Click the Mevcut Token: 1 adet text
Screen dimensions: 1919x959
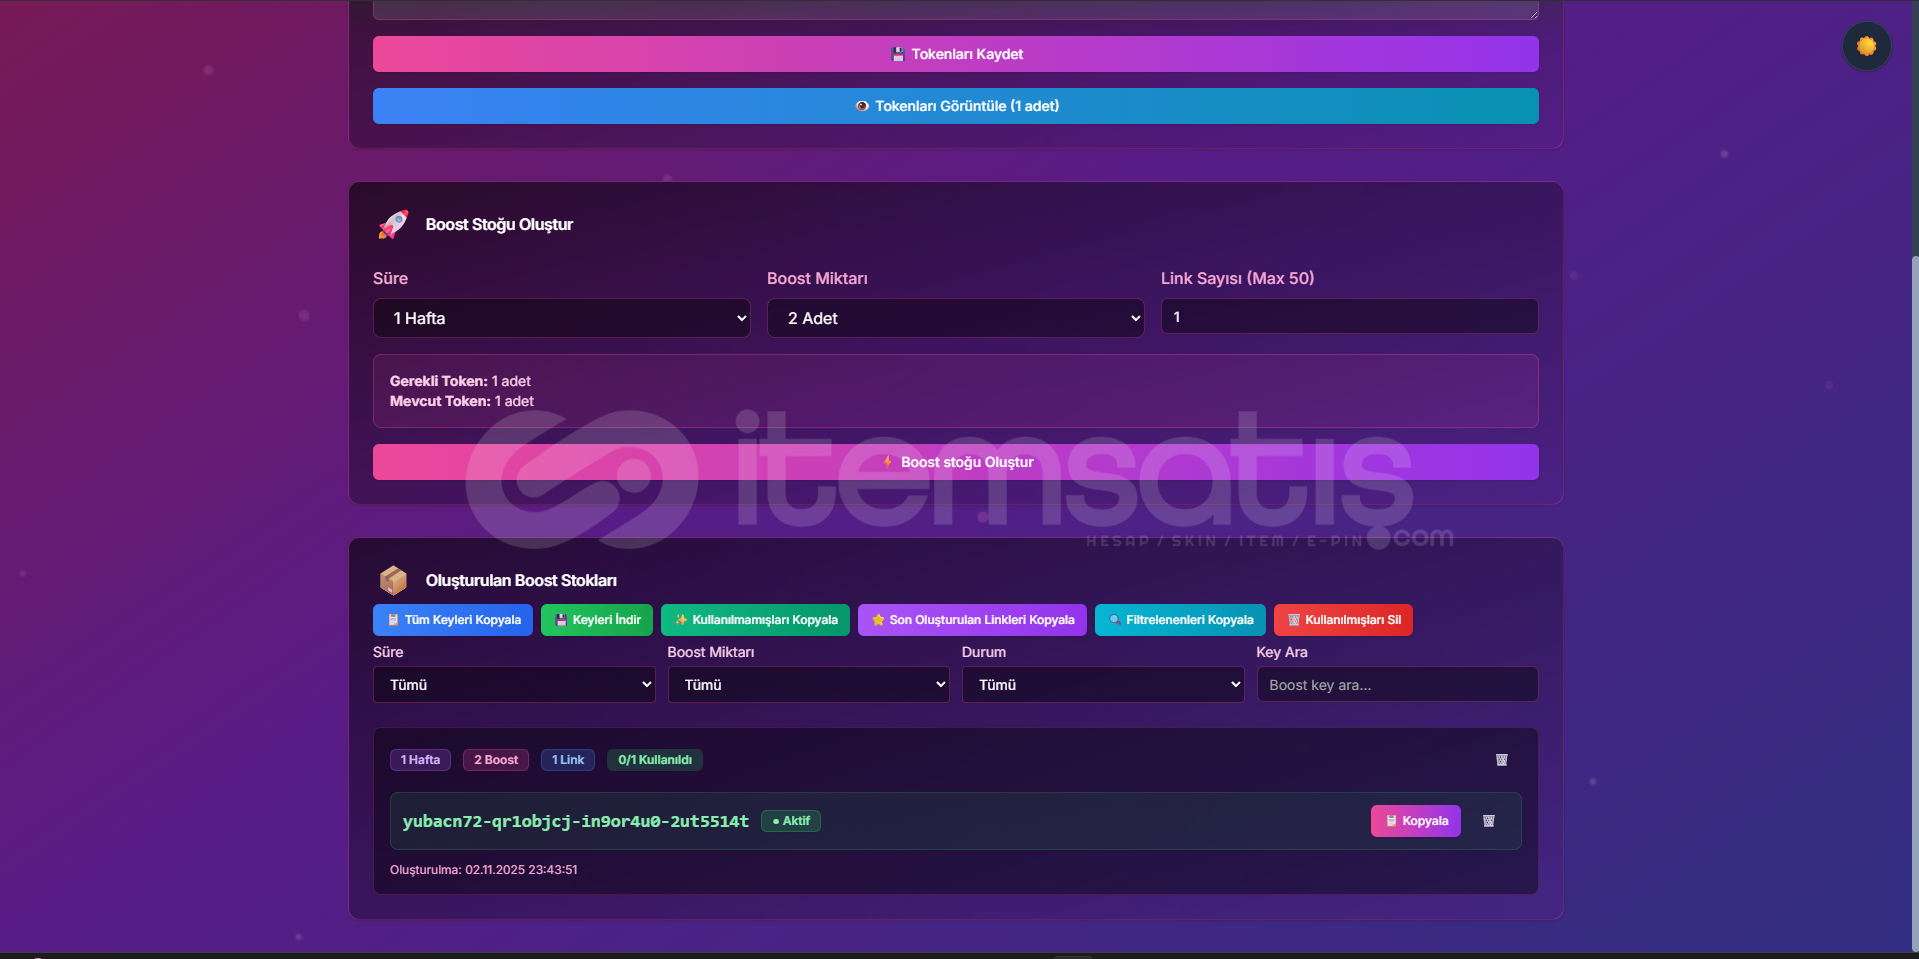[462, 401]
